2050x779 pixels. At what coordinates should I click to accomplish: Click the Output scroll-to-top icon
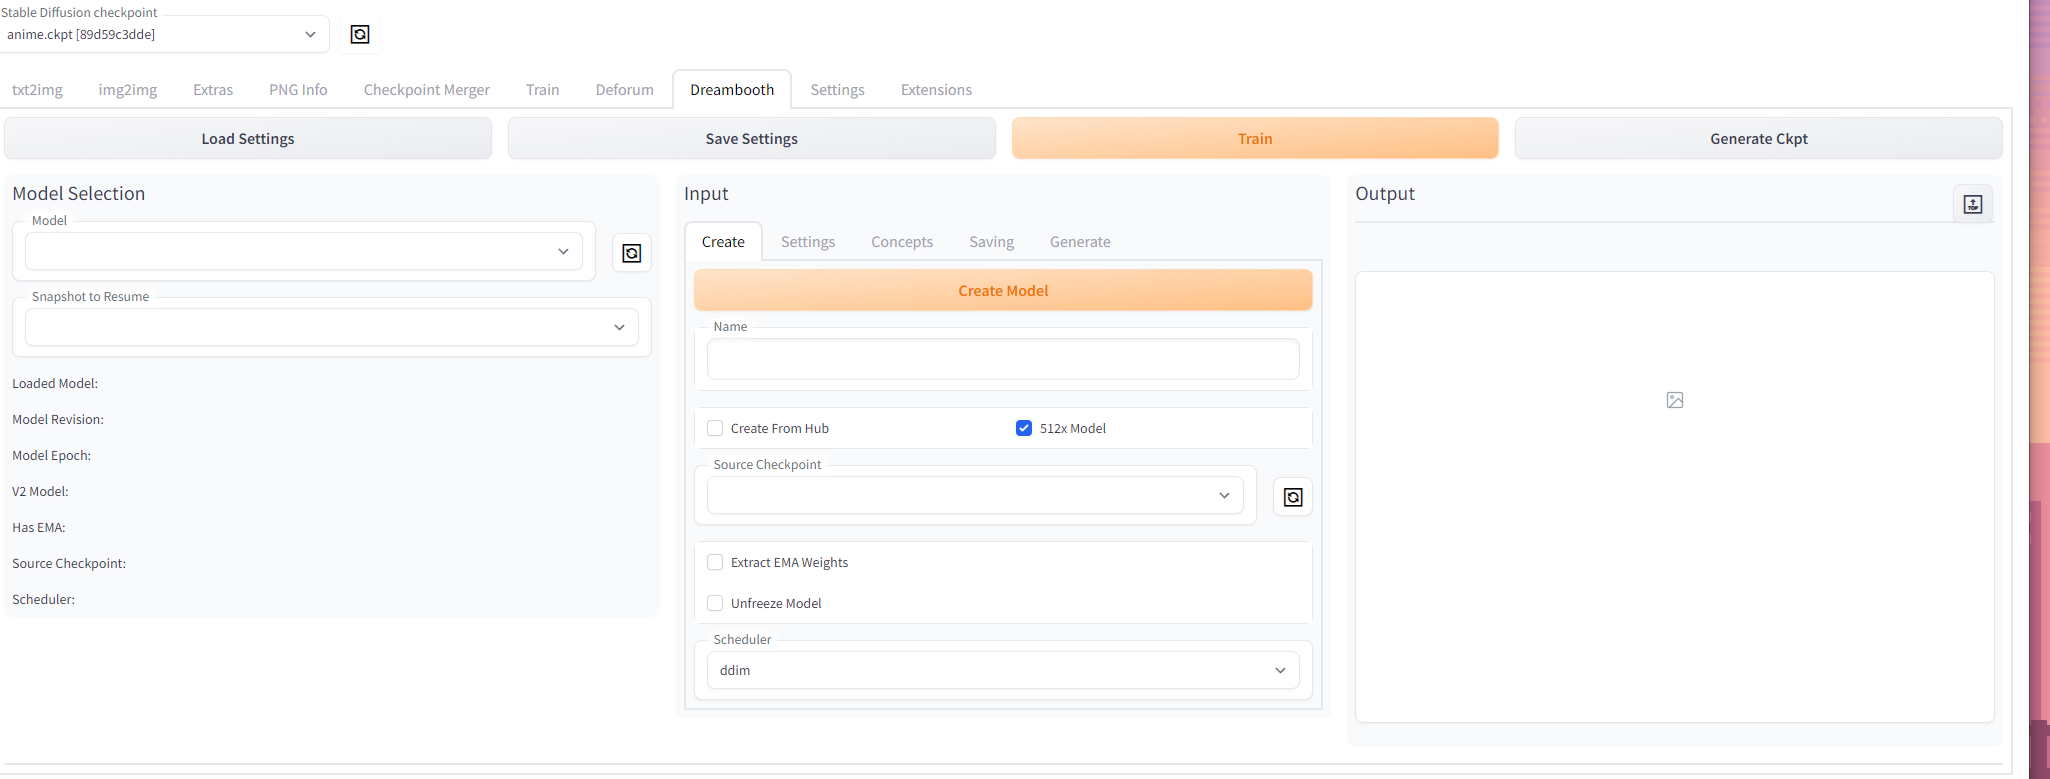(1973, 204)
